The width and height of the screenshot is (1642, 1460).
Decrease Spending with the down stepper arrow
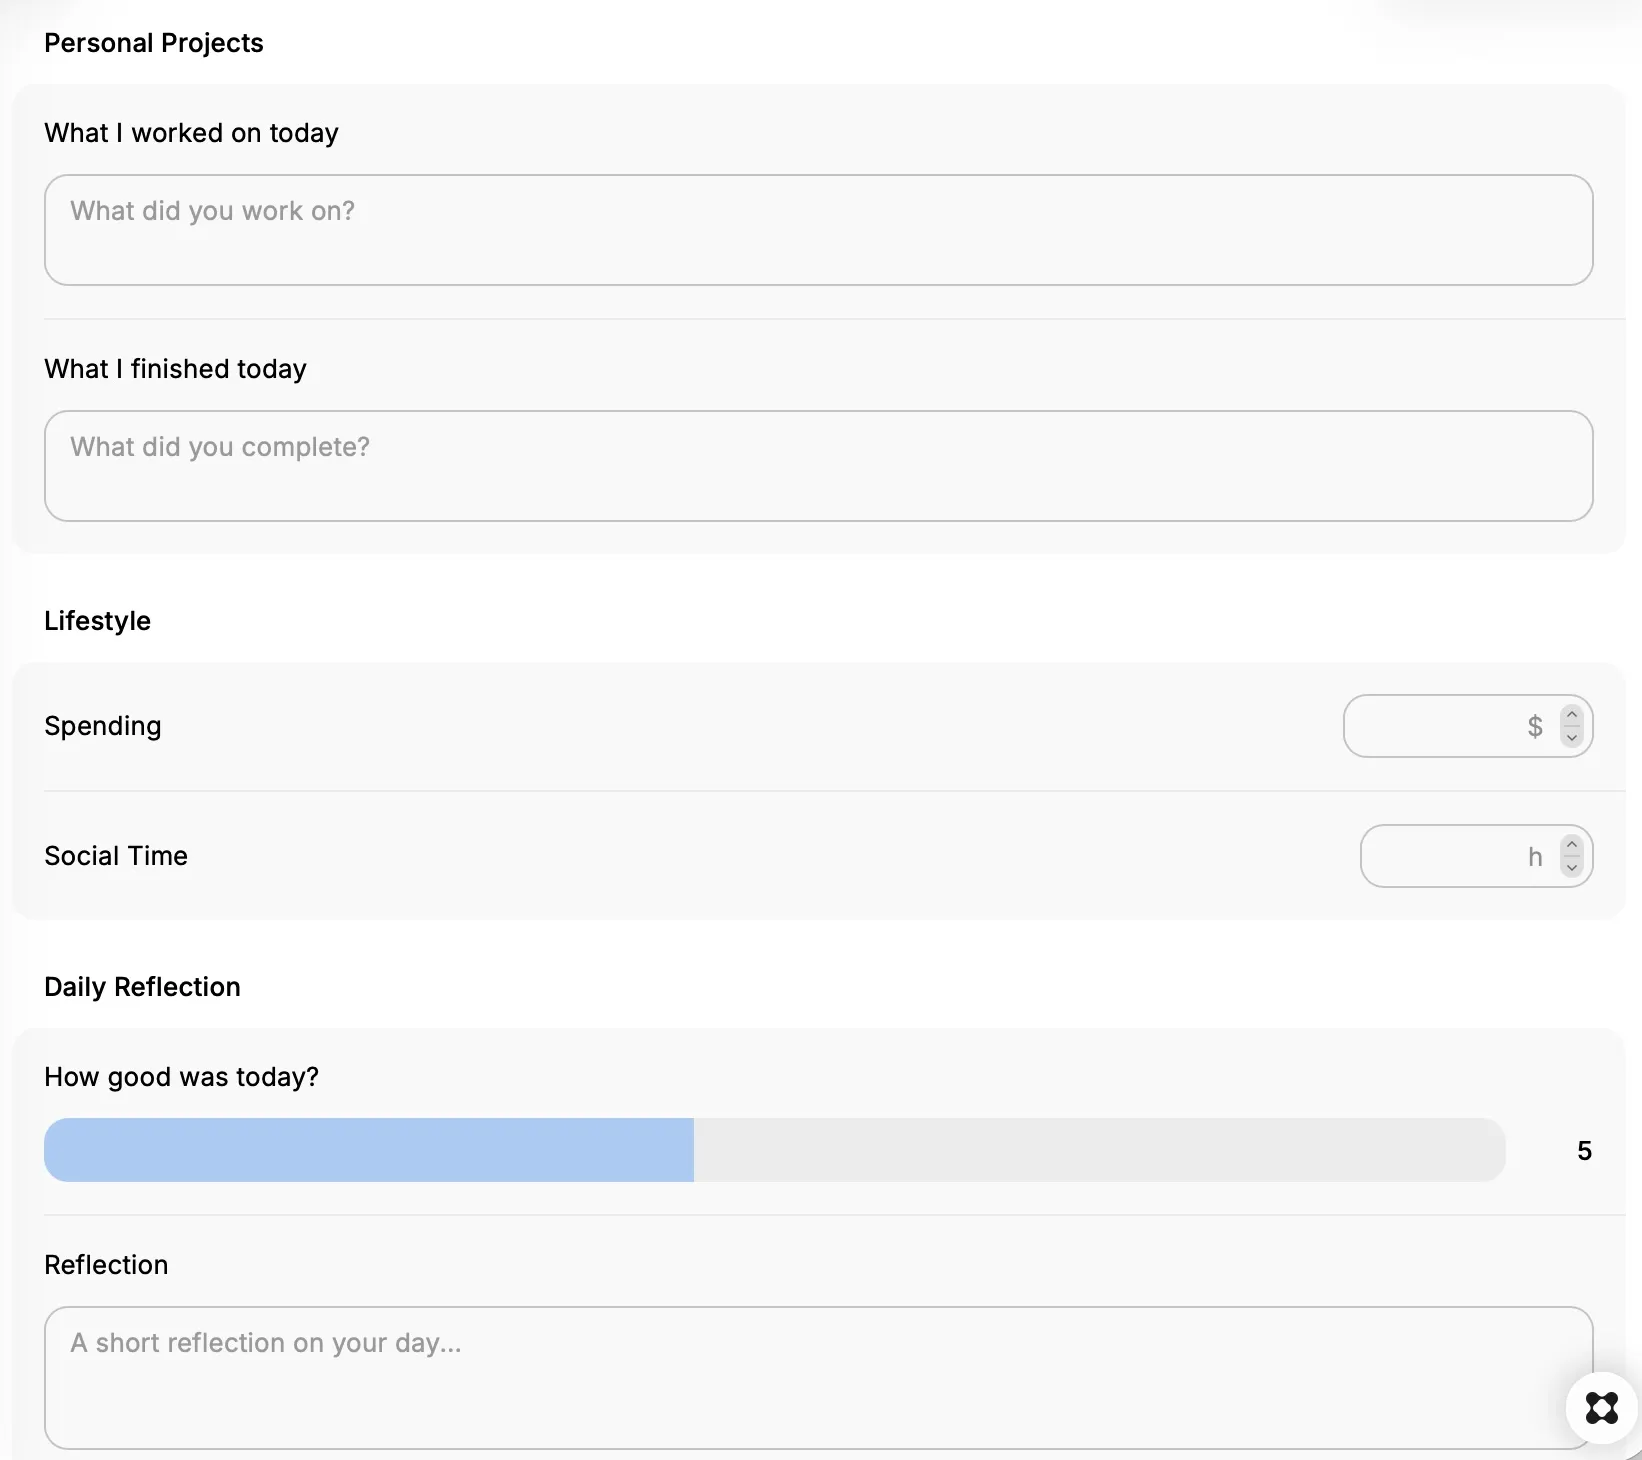click(x=1572, y=737)
